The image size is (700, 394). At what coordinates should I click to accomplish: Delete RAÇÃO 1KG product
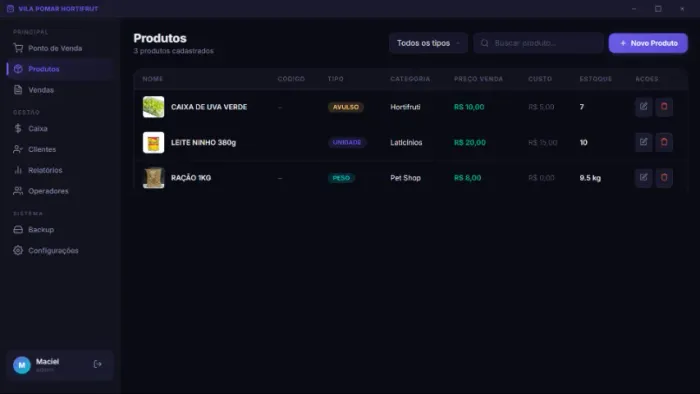click(x=664, y=178)
